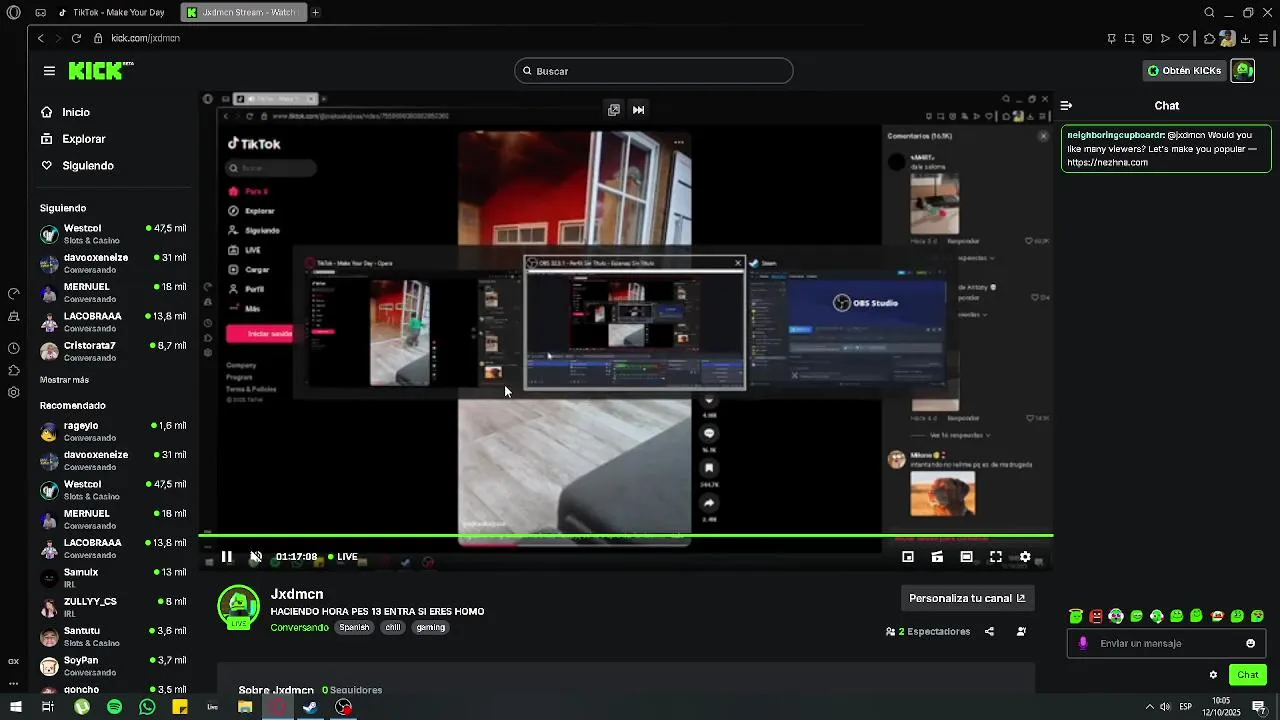Open the Kick user avatar menu
This screenshot has width=1280, height=720.
click(1243, 71)
